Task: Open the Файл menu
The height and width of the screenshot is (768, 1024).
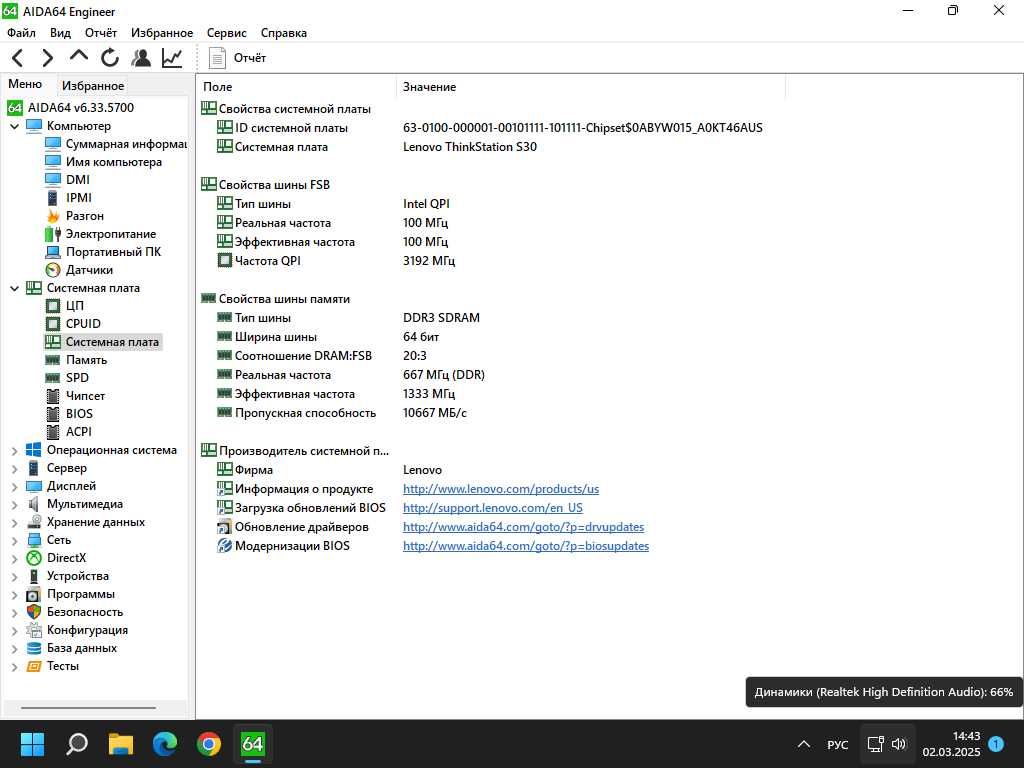Action: click(x=22, y=33)
